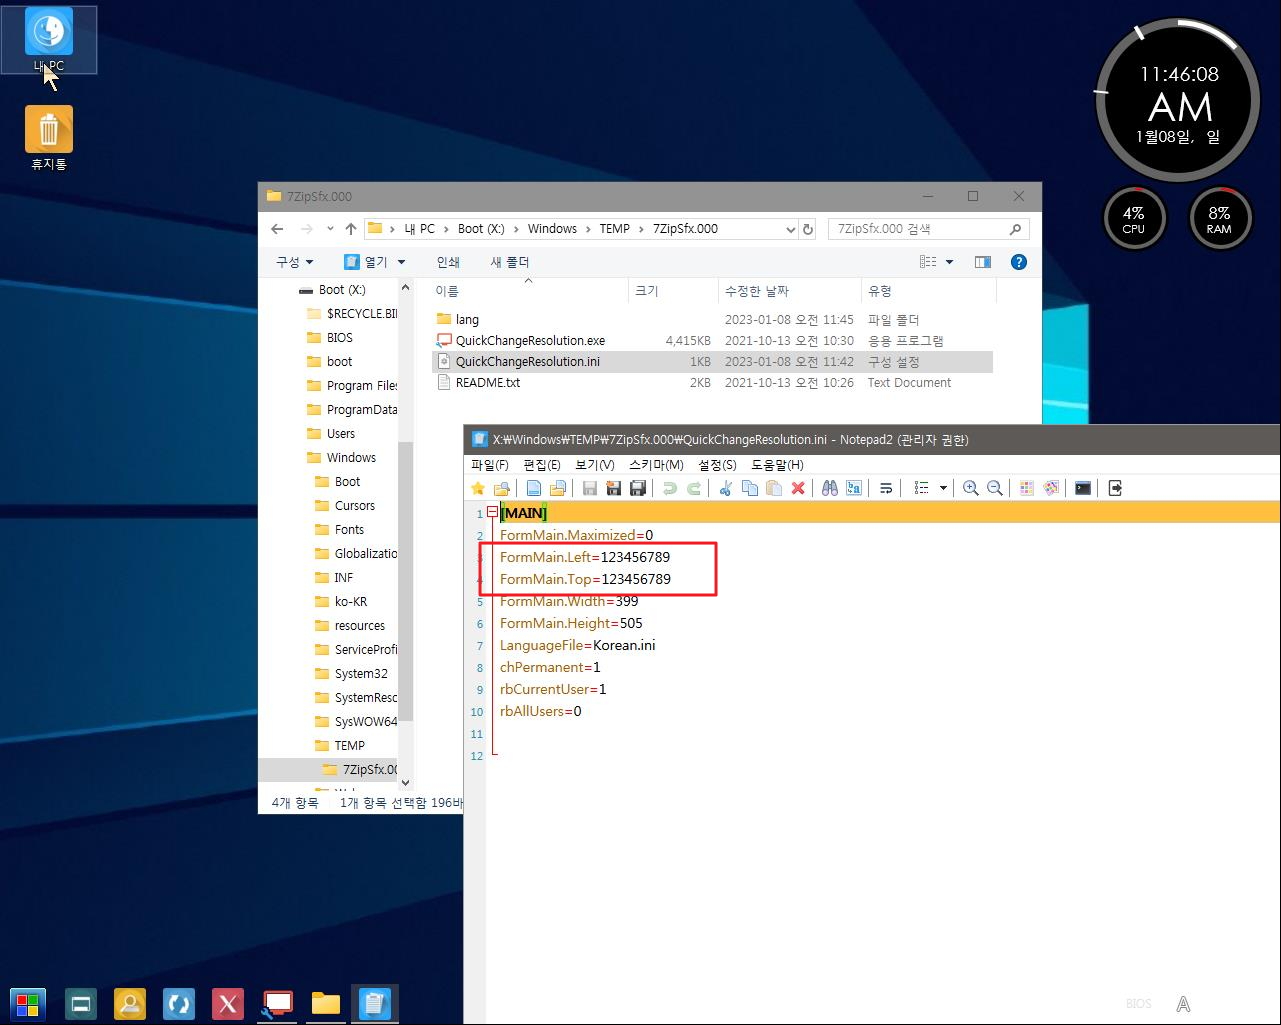Select System32 in the navigation tree
Image resolution: width=1281 pixels, height=1025 pixels.
tap(361, 674)
